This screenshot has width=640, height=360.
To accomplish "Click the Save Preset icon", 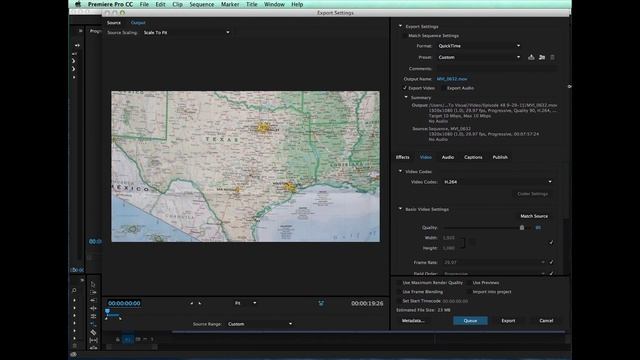I will tap(531, 57).
